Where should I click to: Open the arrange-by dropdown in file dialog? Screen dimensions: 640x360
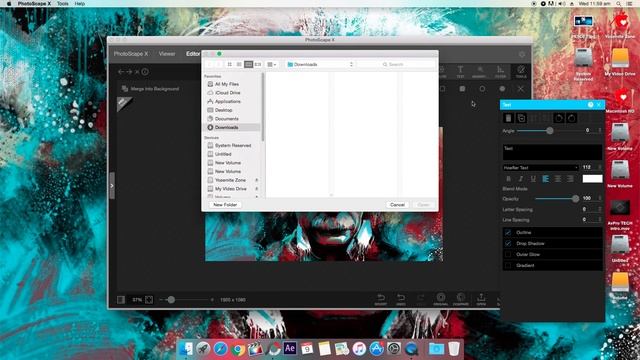pyautogui.click(x=271, y=64)
